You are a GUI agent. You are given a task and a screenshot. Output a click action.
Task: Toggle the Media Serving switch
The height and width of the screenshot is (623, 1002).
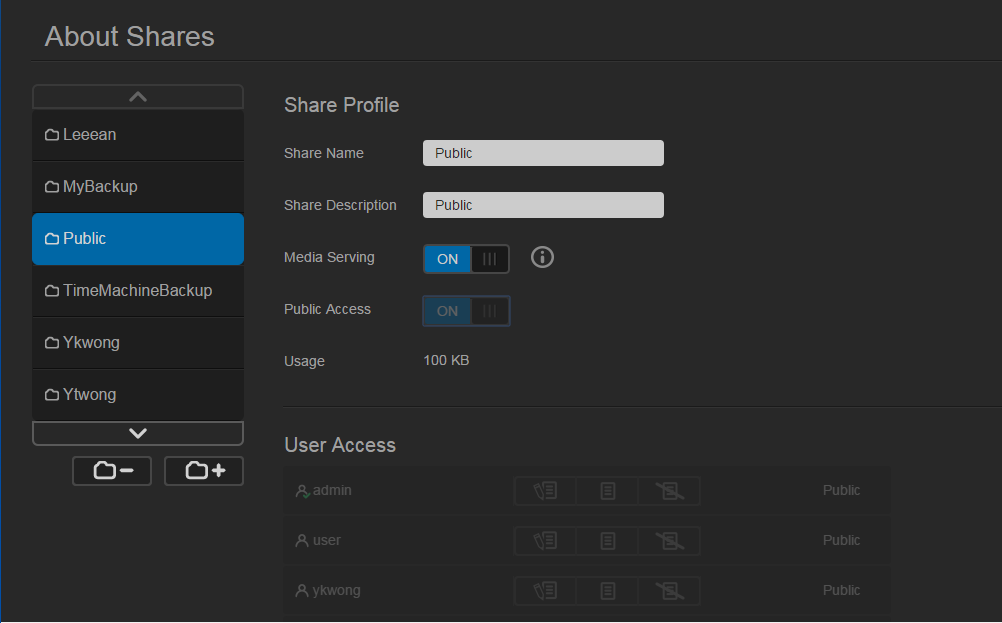click(466, 259)
